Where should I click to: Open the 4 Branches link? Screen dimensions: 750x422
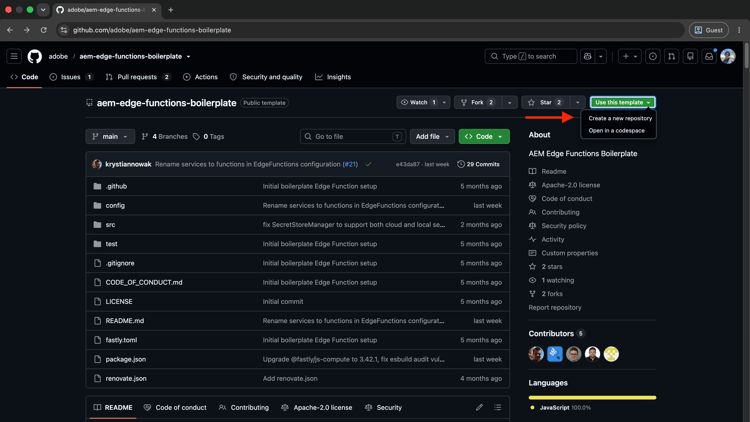coord(165,136)
